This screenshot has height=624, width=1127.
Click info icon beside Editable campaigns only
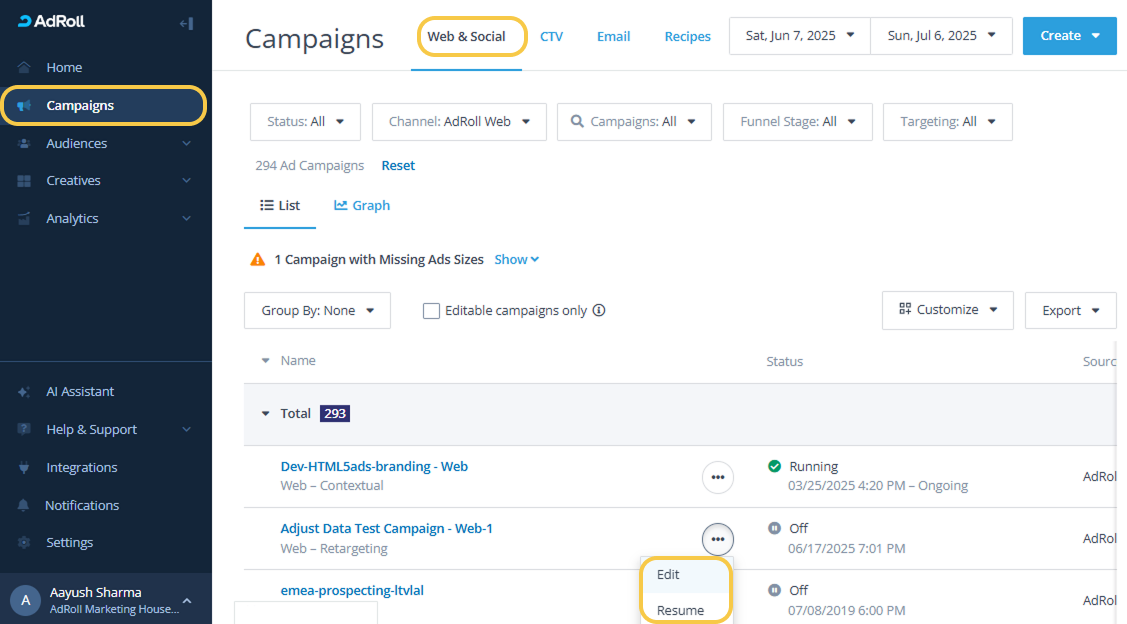[599, 311]
